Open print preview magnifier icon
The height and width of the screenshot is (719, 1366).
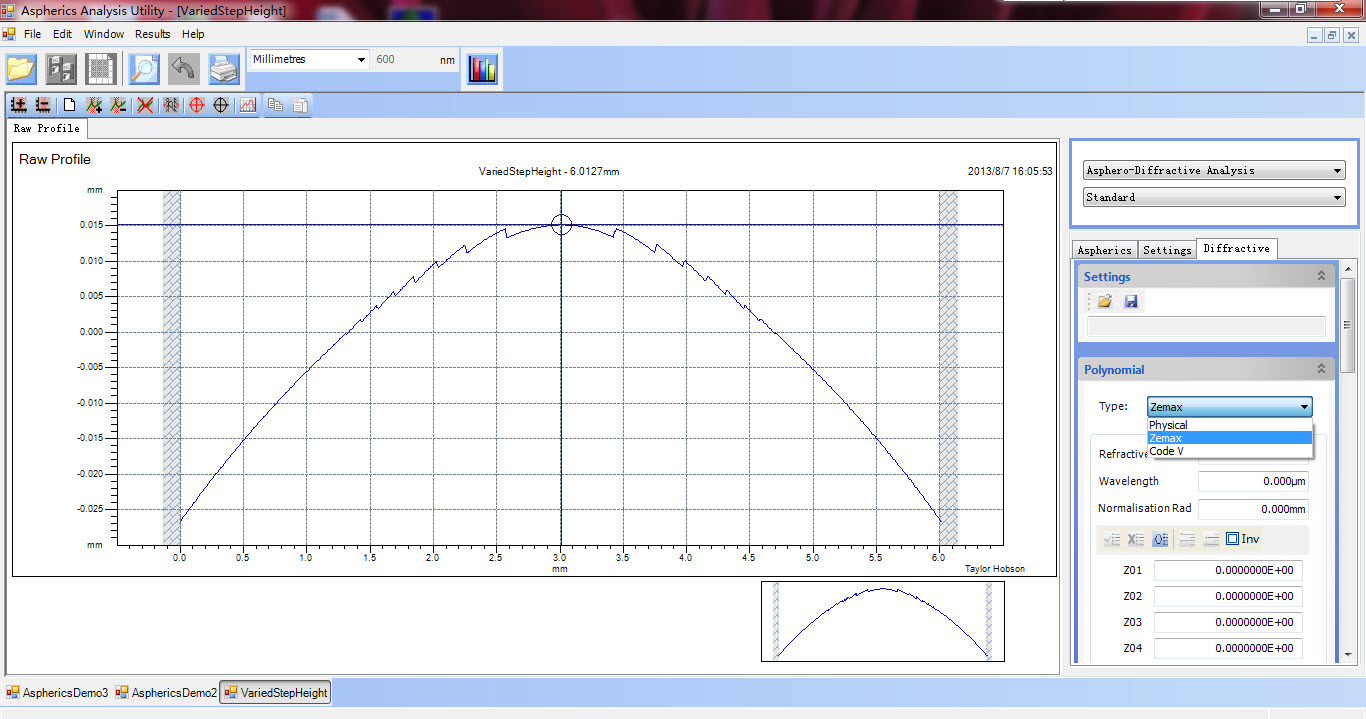[x=144, y=69]
